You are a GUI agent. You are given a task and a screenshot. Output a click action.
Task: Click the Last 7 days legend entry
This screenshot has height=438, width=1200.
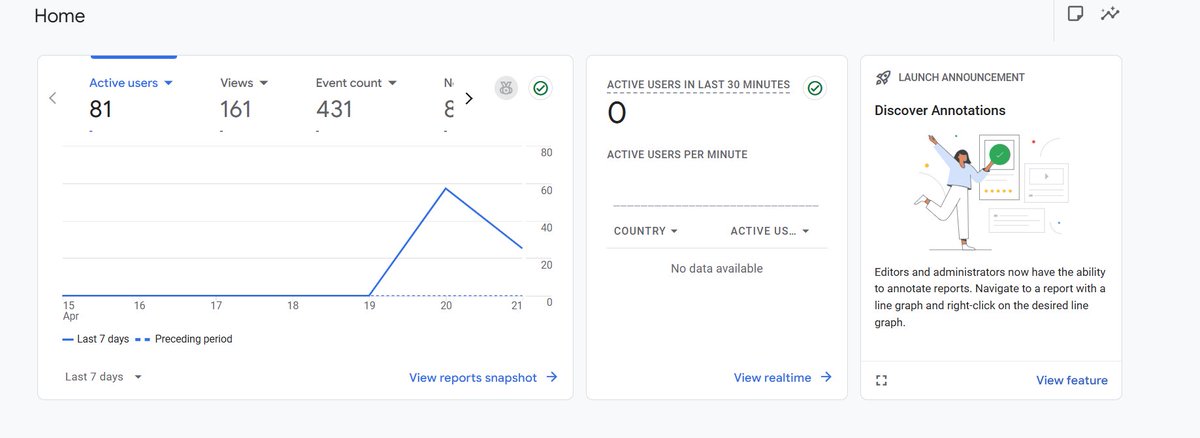(x=96, y=339)
